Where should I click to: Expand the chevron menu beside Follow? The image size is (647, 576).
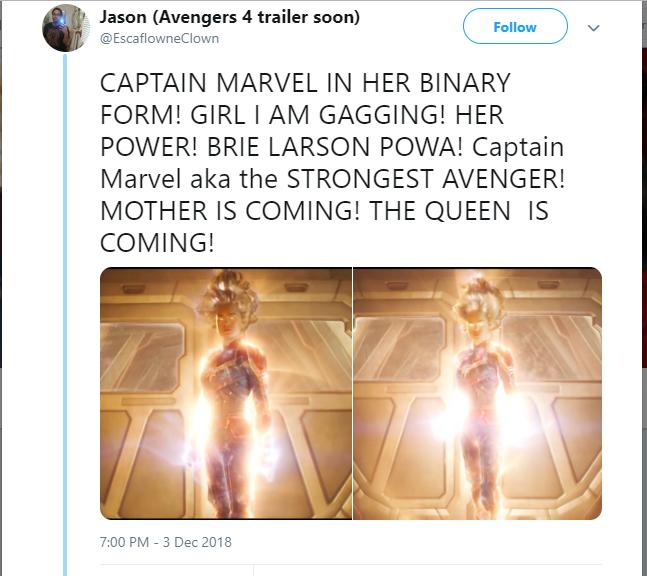coord(593,28)
